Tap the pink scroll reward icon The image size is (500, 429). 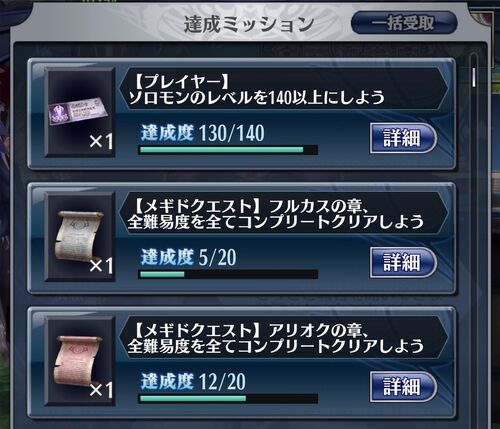click(x=78, y=360)
